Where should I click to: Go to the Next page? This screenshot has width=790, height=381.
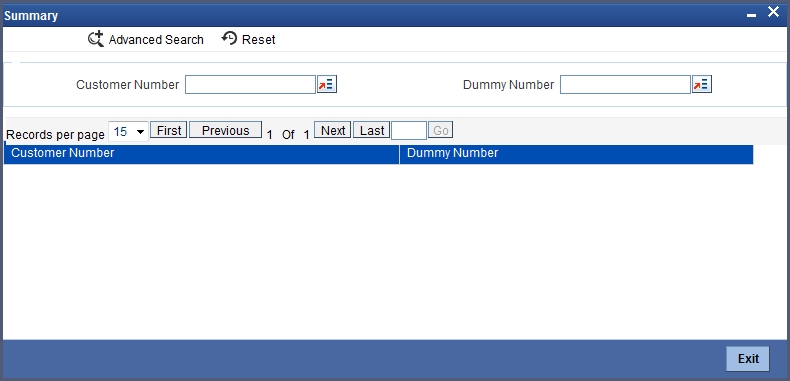[x=333, y=130]
